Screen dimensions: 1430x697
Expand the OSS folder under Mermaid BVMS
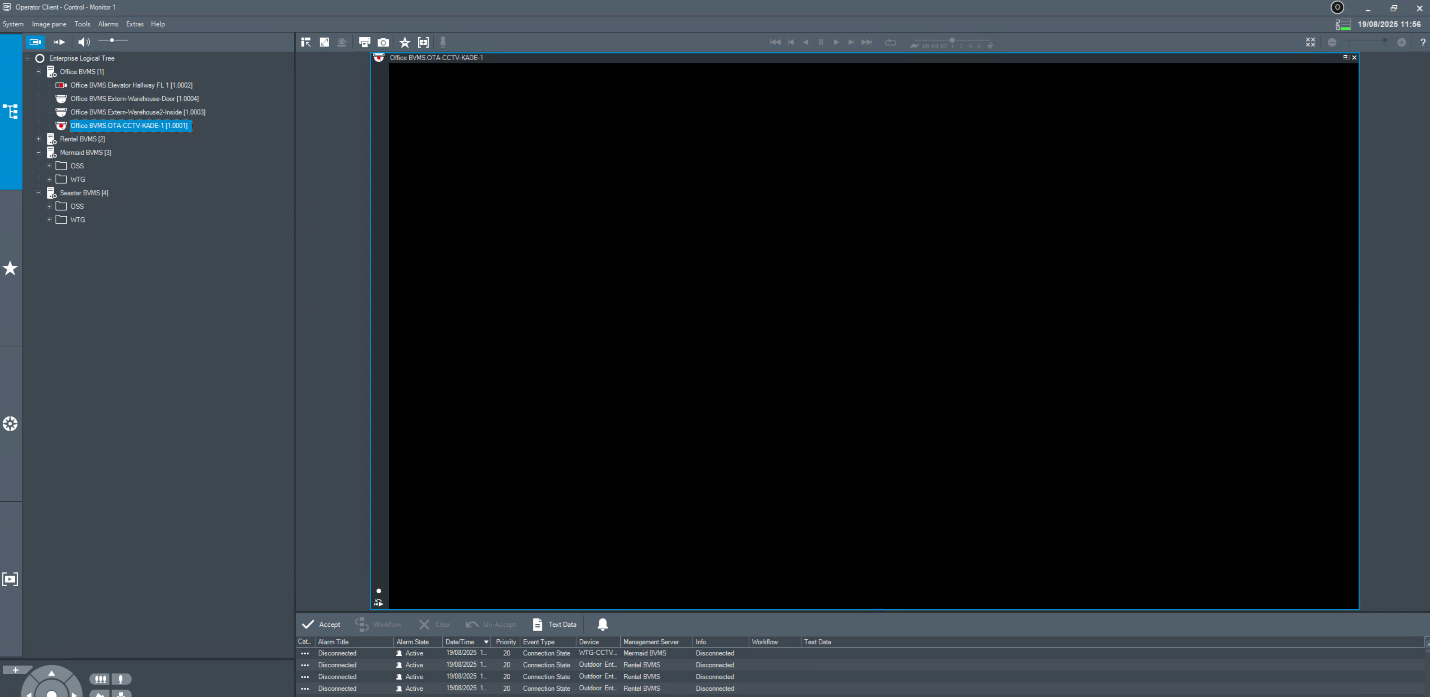[49, 166]
